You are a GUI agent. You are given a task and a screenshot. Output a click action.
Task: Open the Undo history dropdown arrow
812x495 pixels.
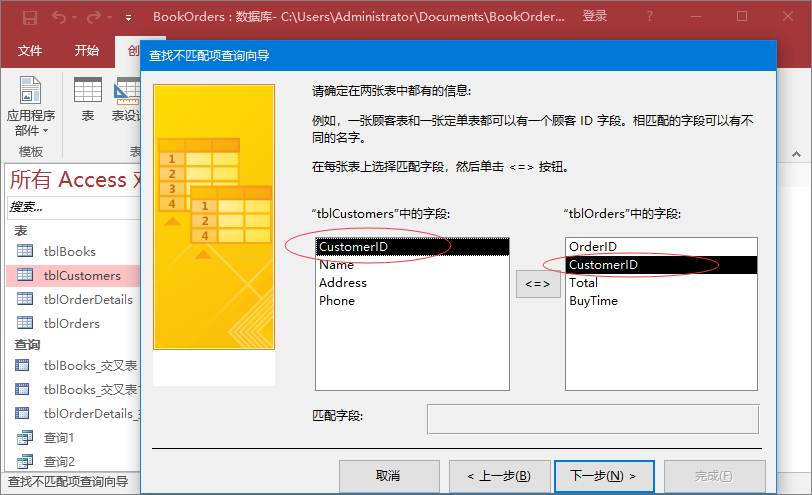[x=76, y=18]
